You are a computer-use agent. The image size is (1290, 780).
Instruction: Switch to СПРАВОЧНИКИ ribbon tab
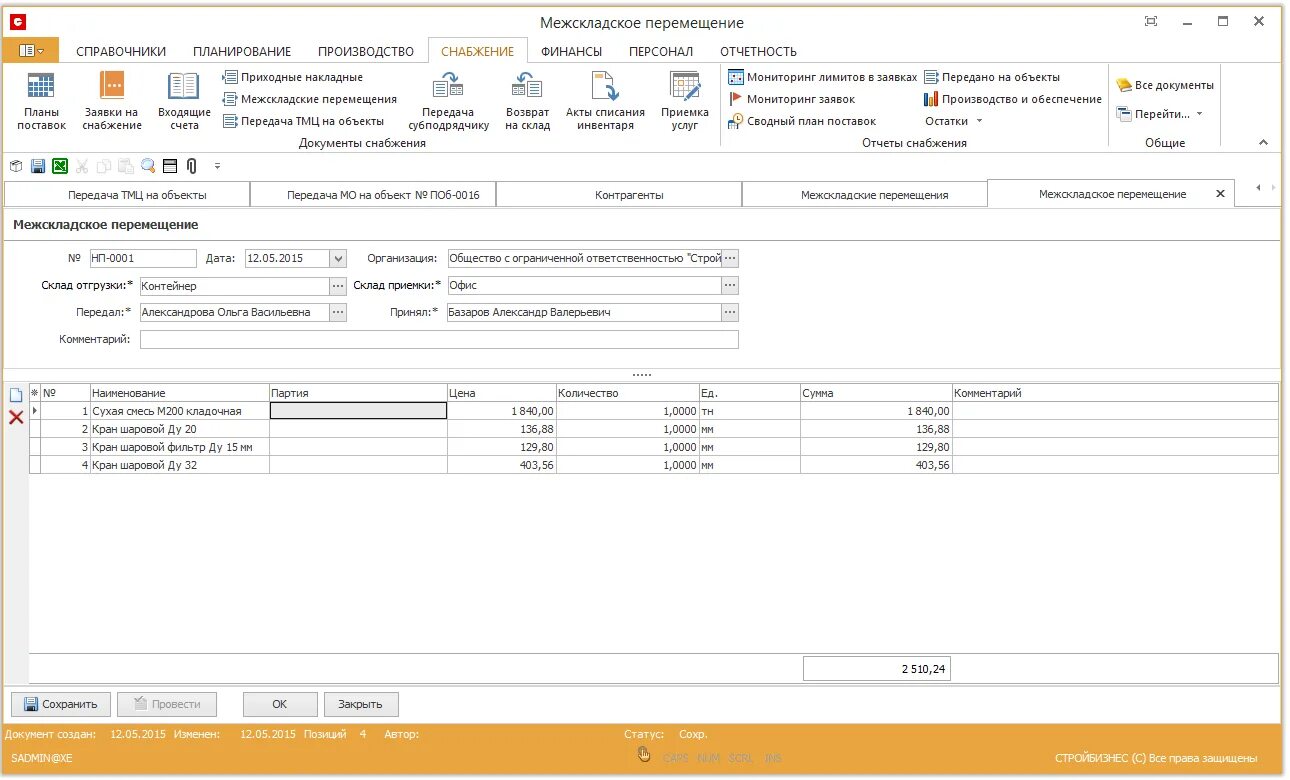[121, 51]
